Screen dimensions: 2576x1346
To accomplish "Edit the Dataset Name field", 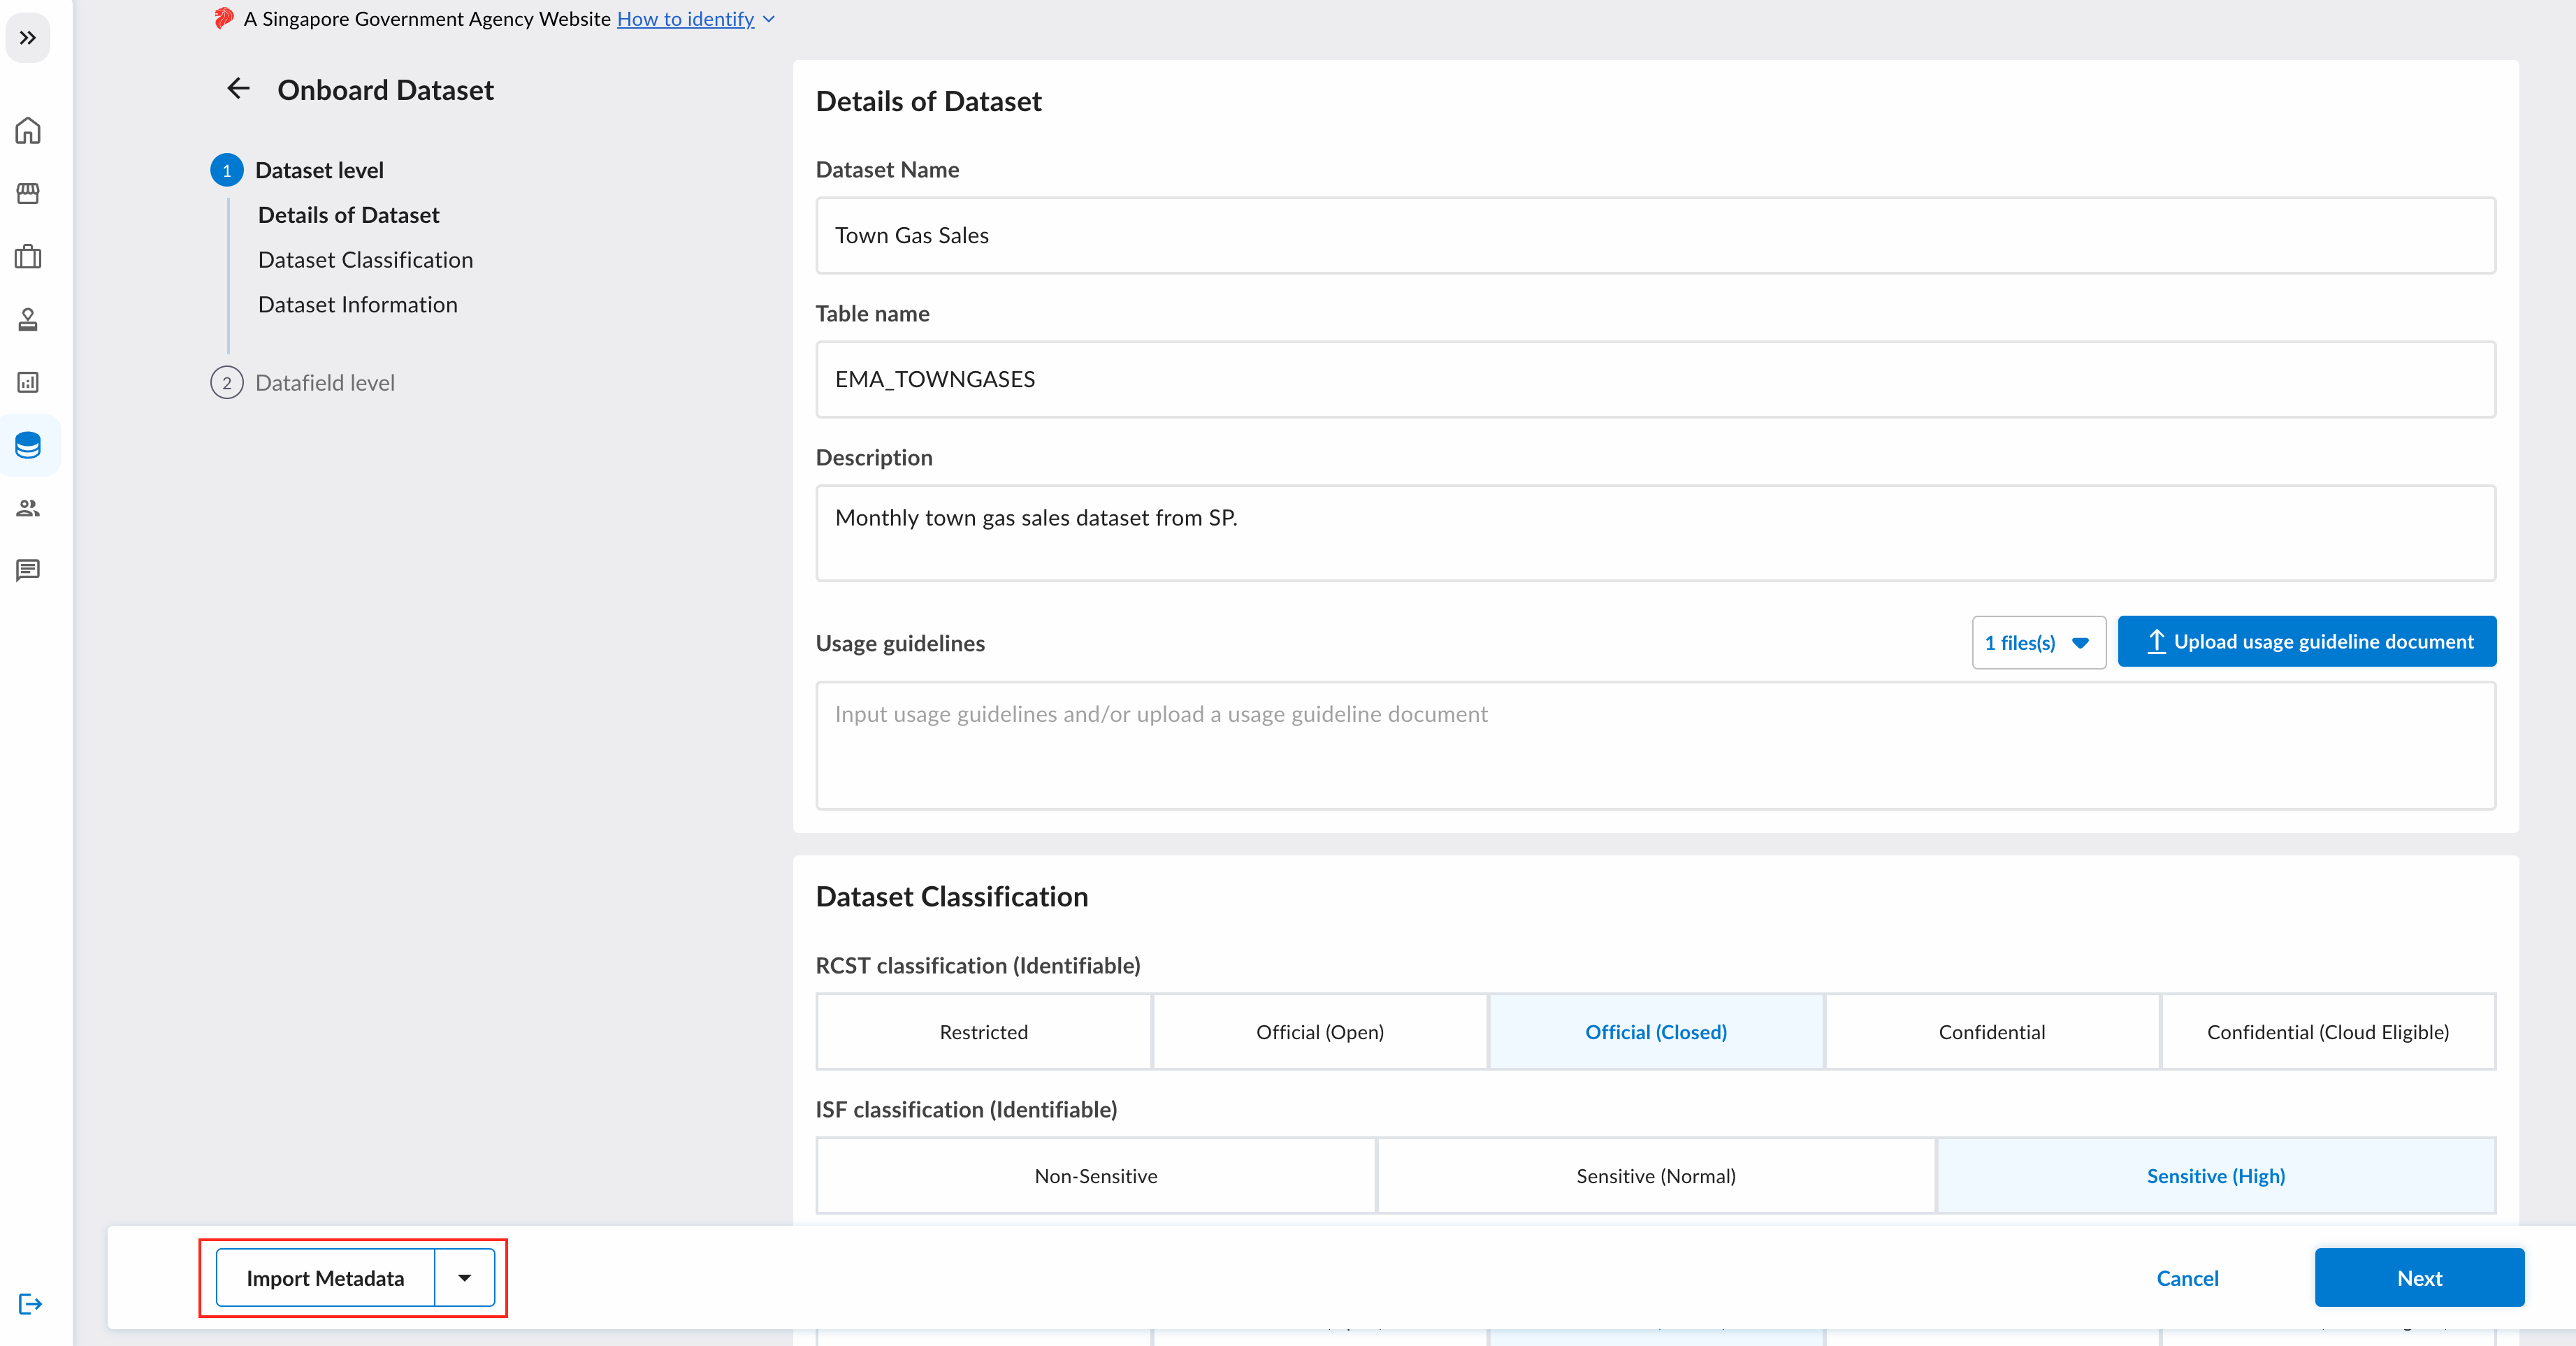I will coord(1655,236).
